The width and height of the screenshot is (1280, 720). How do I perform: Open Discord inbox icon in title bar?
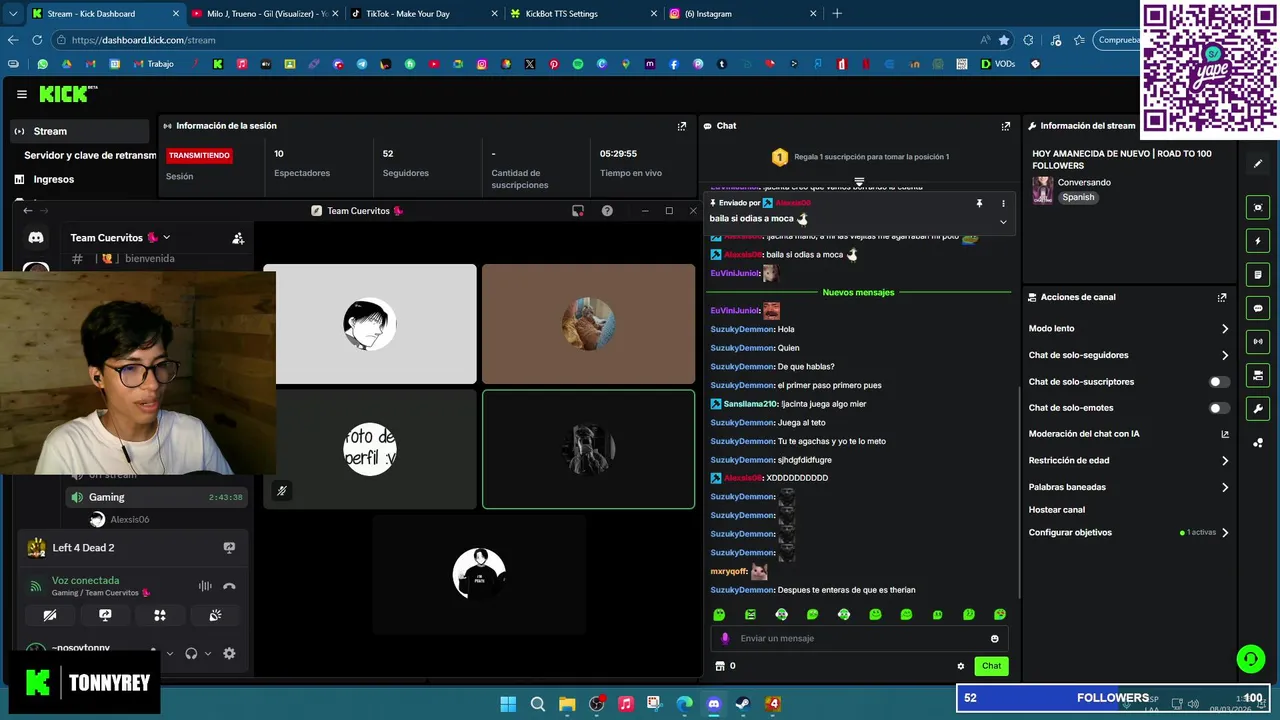tap(578, 211)
